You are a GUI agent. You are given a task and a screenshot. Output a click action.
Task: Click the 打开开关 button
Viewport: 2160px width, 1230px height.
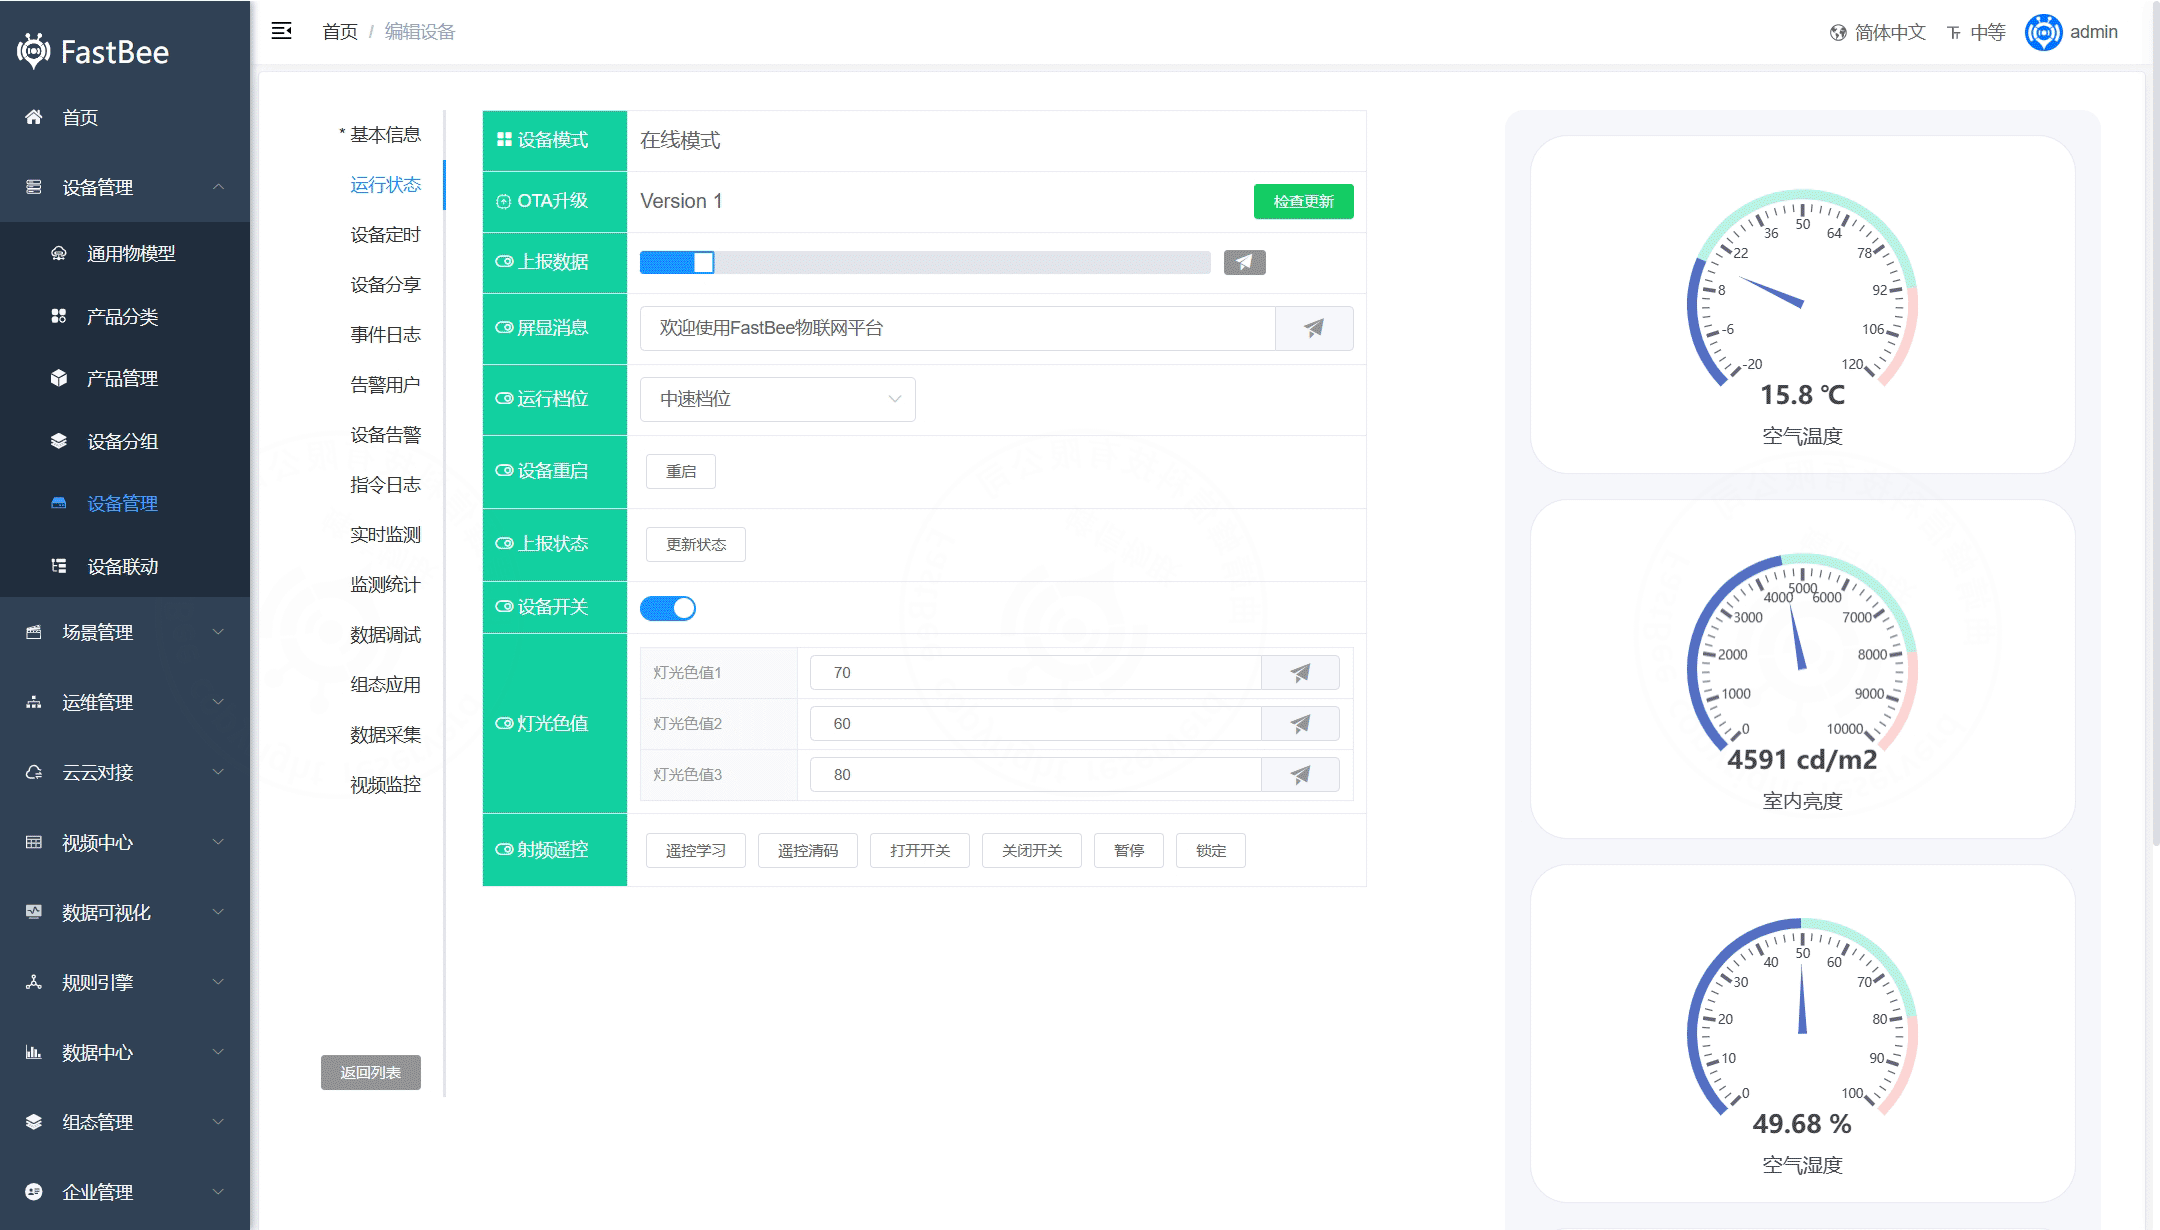tap(920, 850)
